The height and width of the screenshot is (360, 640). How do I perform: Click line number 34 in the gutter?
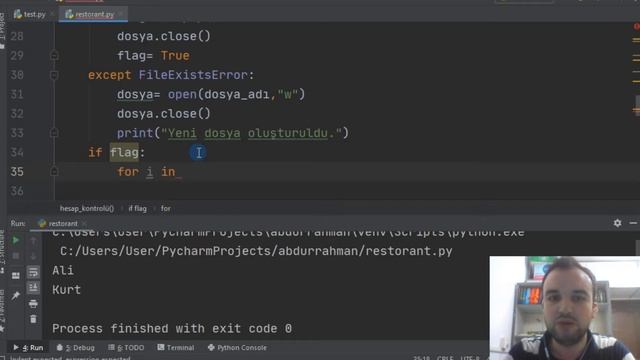coord(17,153)
